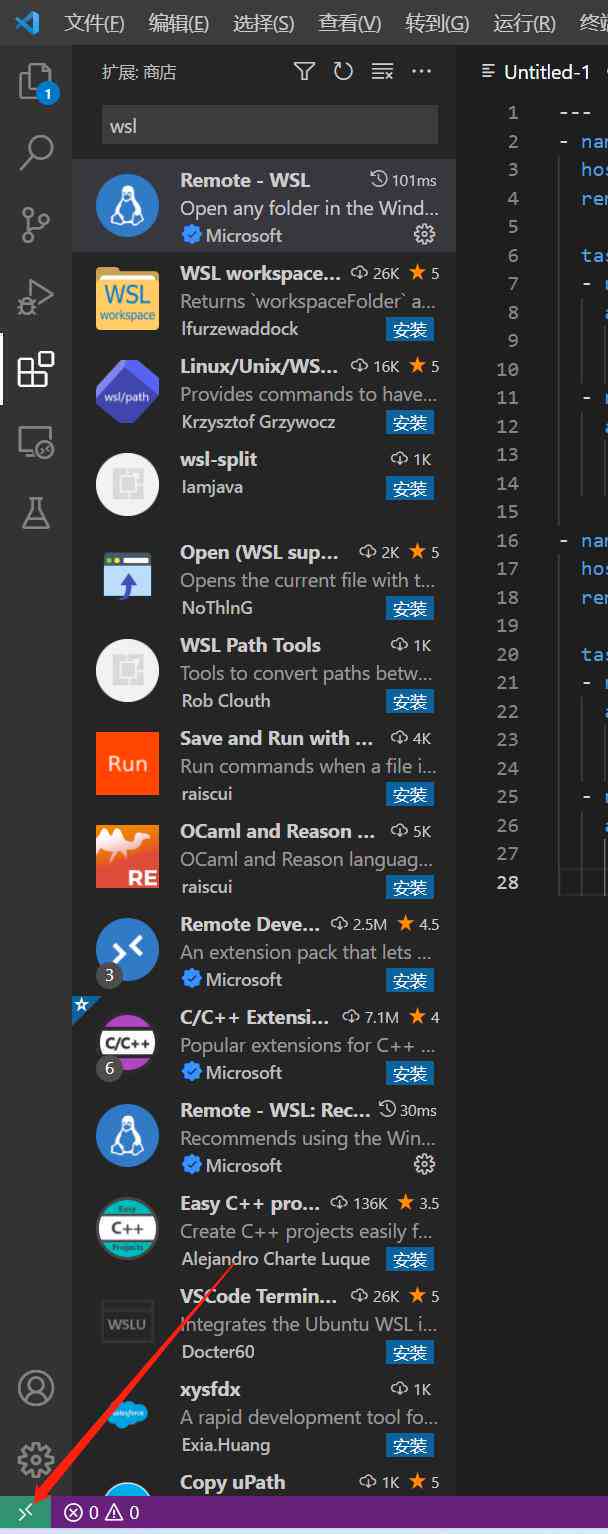Open the Testing flask icon

(36, 513)
